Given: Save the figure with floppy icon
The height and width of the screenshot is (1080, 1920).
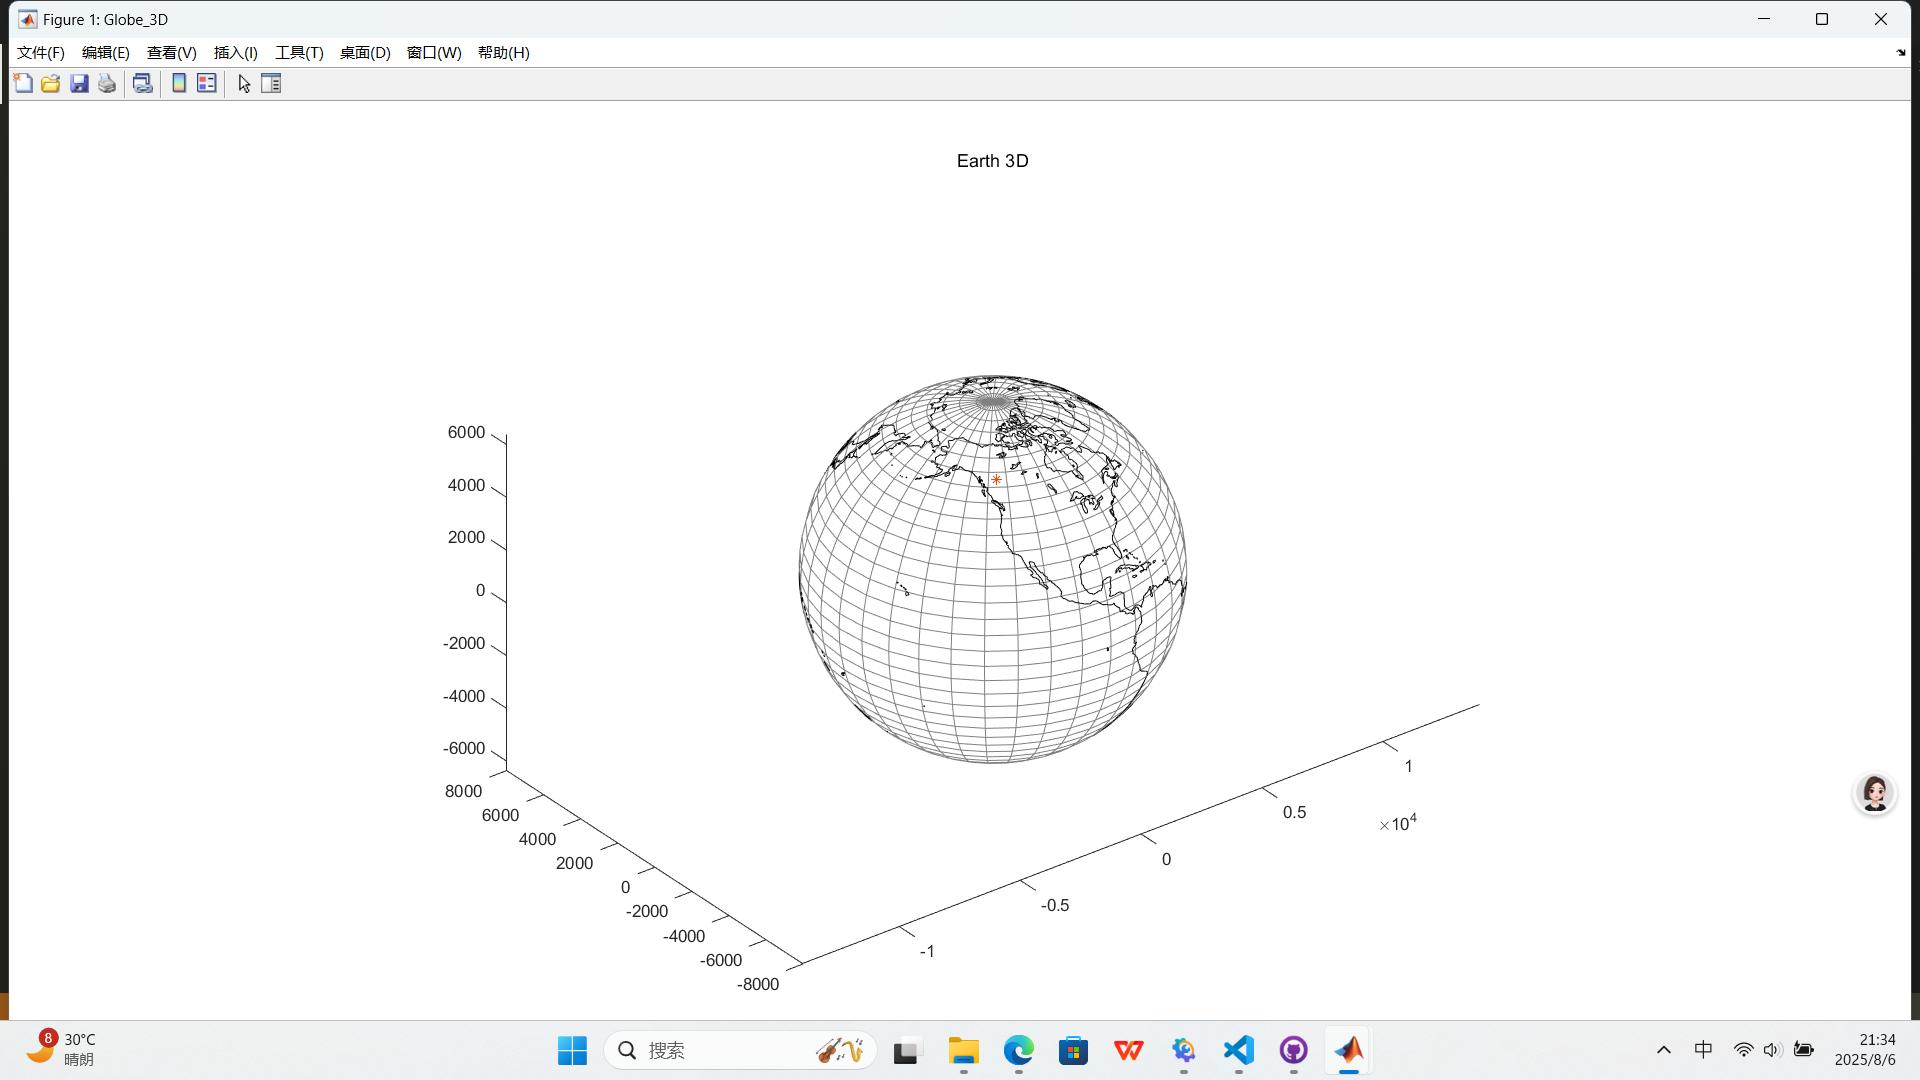Looking at the screenshot, I should (79, 84).
